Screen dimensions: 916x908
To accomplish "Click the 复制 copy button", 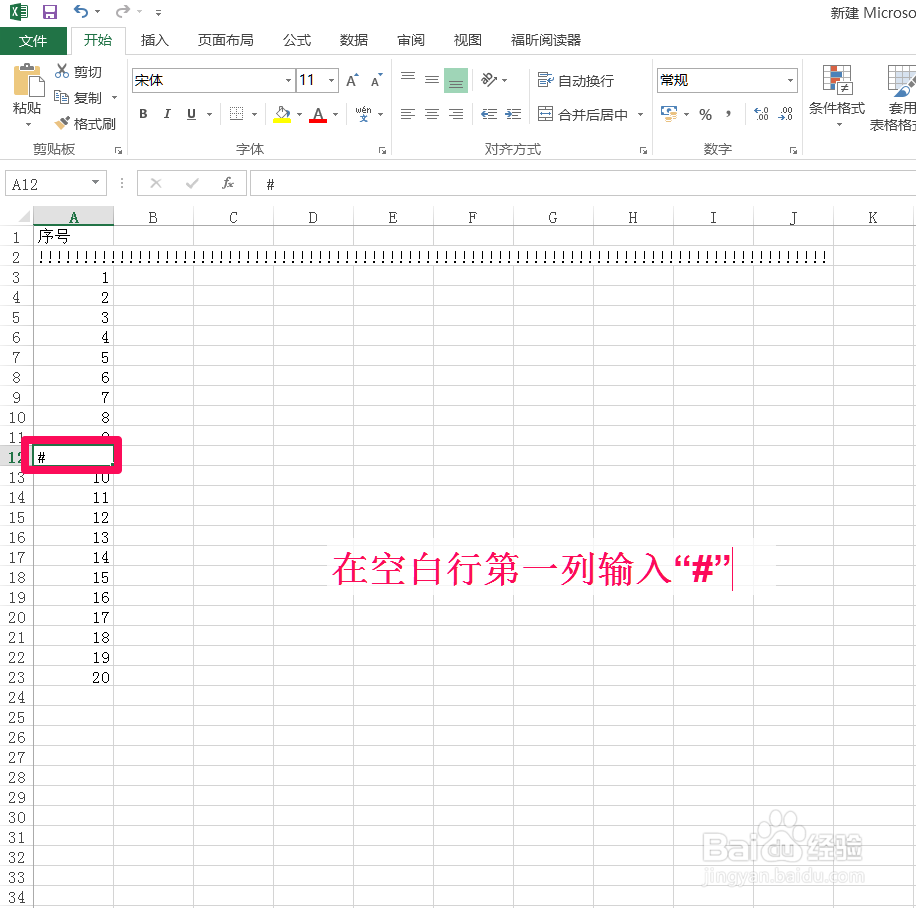I will [86, 98].
